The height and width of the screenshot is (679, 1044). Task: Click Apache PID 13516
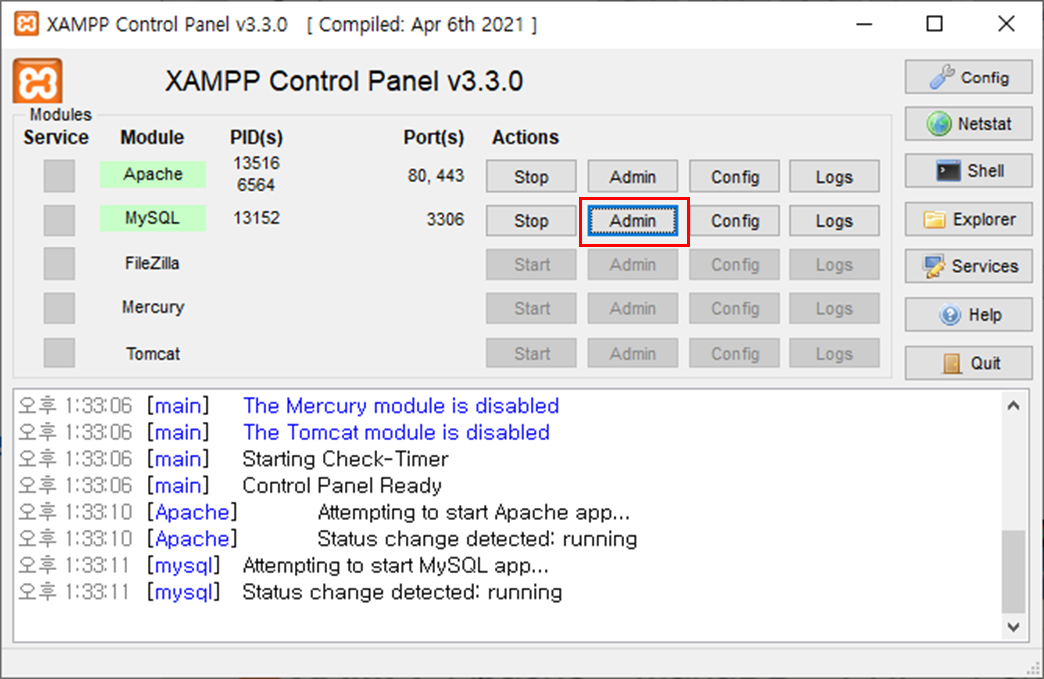[x=256, y=163]
